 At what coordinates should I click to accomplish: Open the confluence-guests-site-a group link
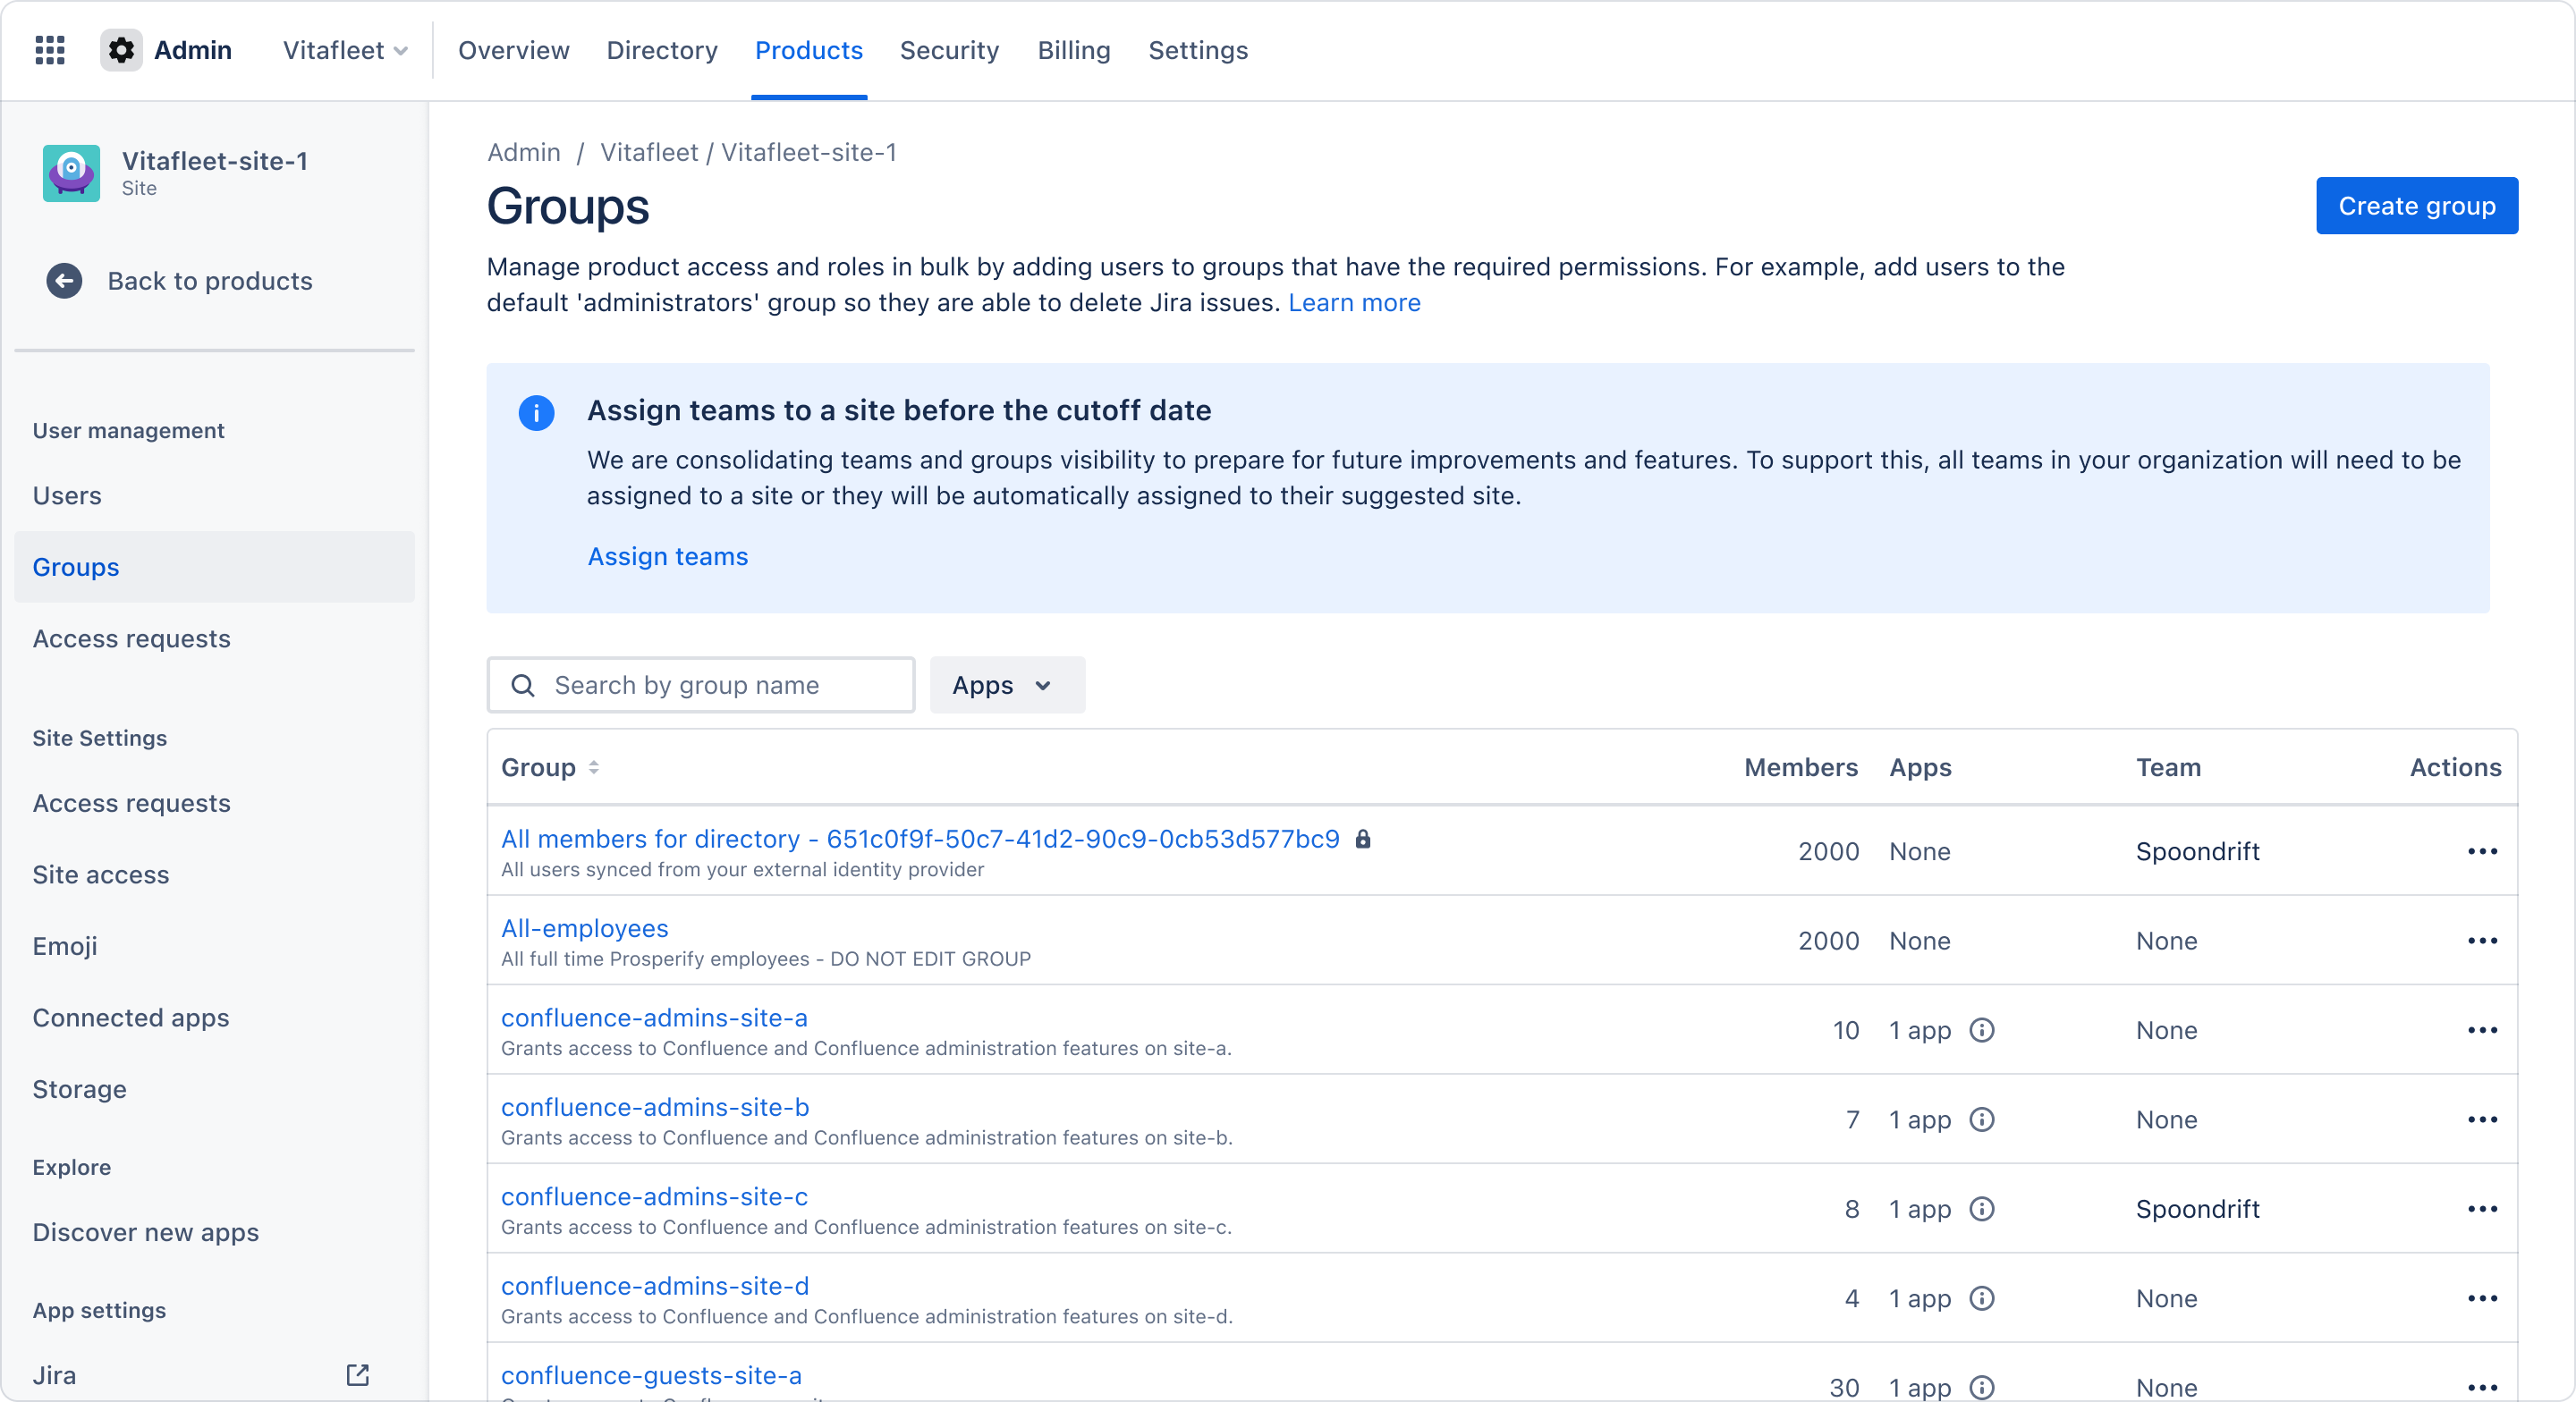(x=651, y=1375)
